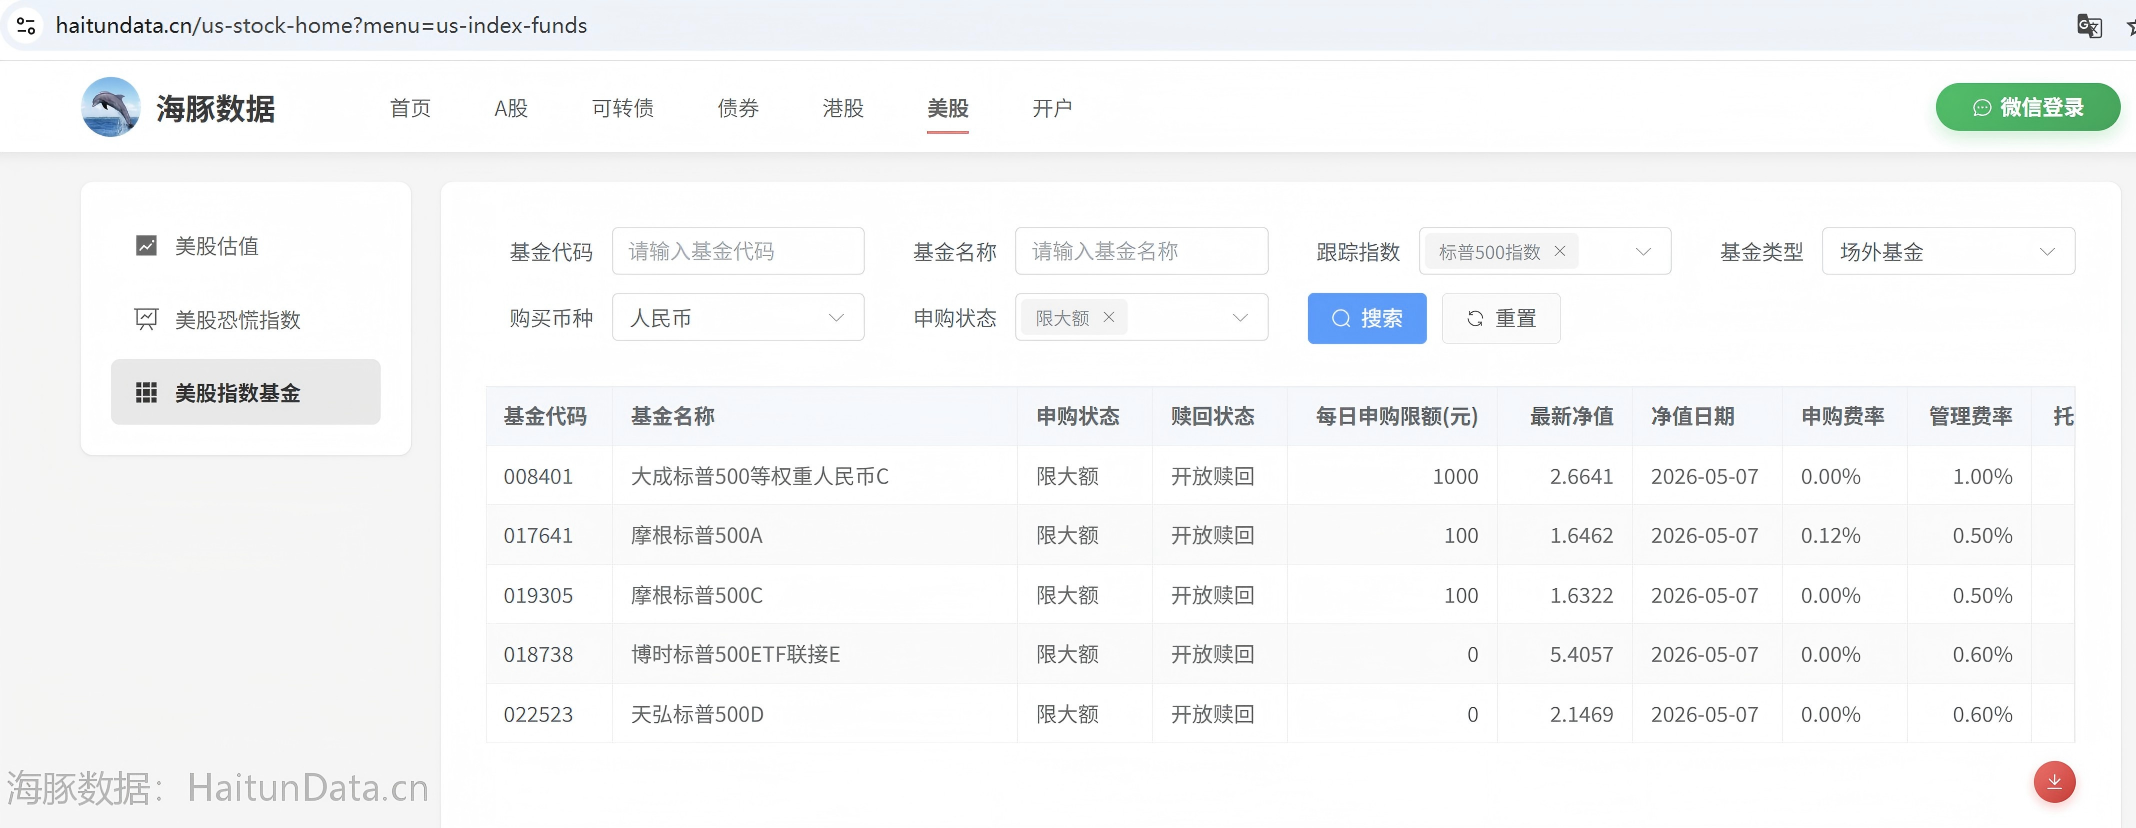This screenshot has width=2136, height=828.
Task: Select 美股指数基金 in sidebar
Action: 246,392
